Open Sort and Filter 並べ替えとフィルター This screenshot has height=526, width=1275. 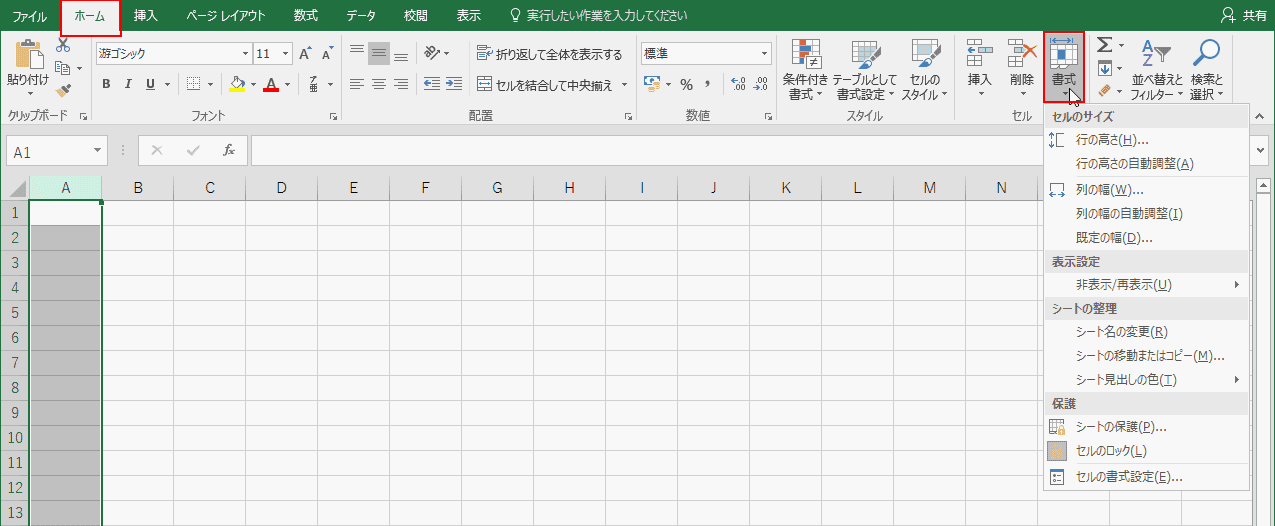[x=1157, y=70]
